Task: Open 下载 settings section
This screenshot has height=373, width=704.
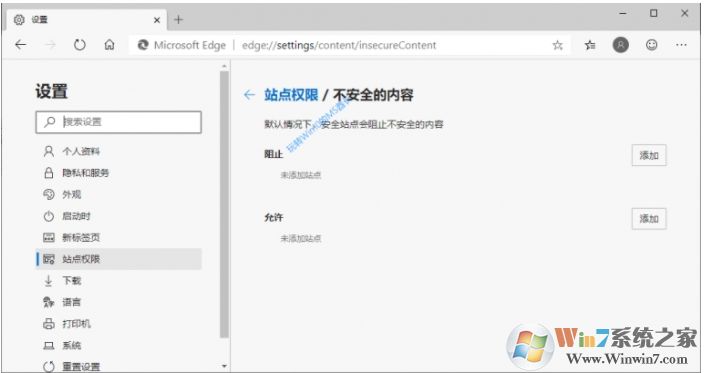Action: (x=119, y=281)
